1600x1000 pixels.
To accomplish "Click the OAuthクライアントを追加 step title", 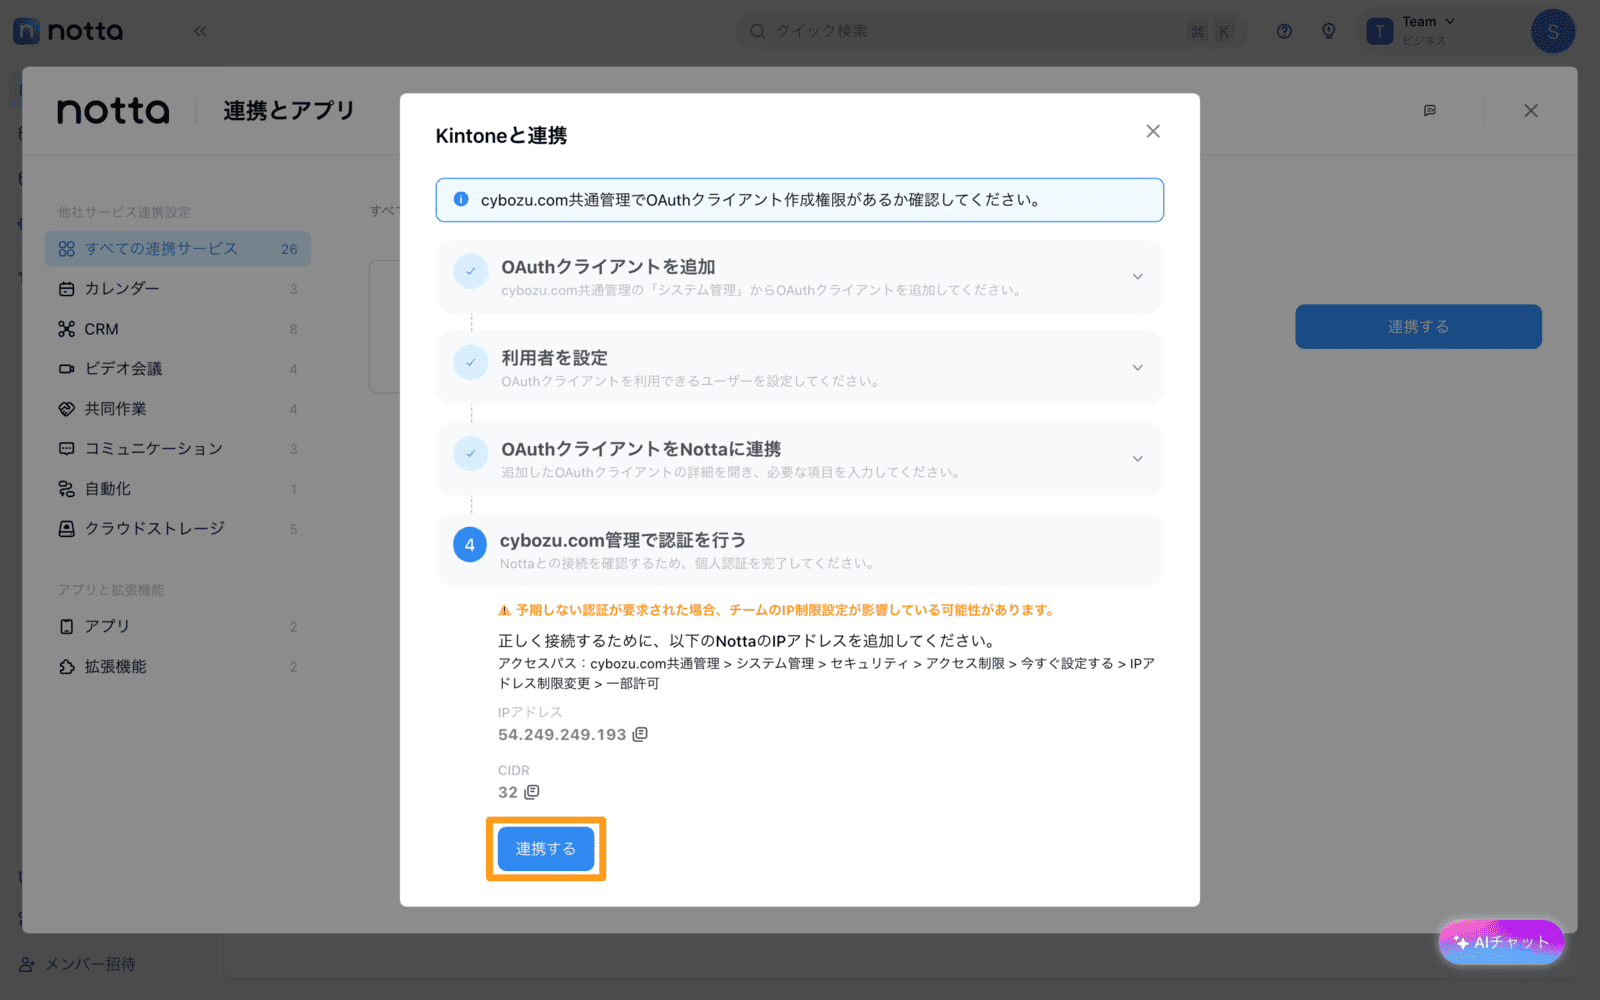I will 608,267.
